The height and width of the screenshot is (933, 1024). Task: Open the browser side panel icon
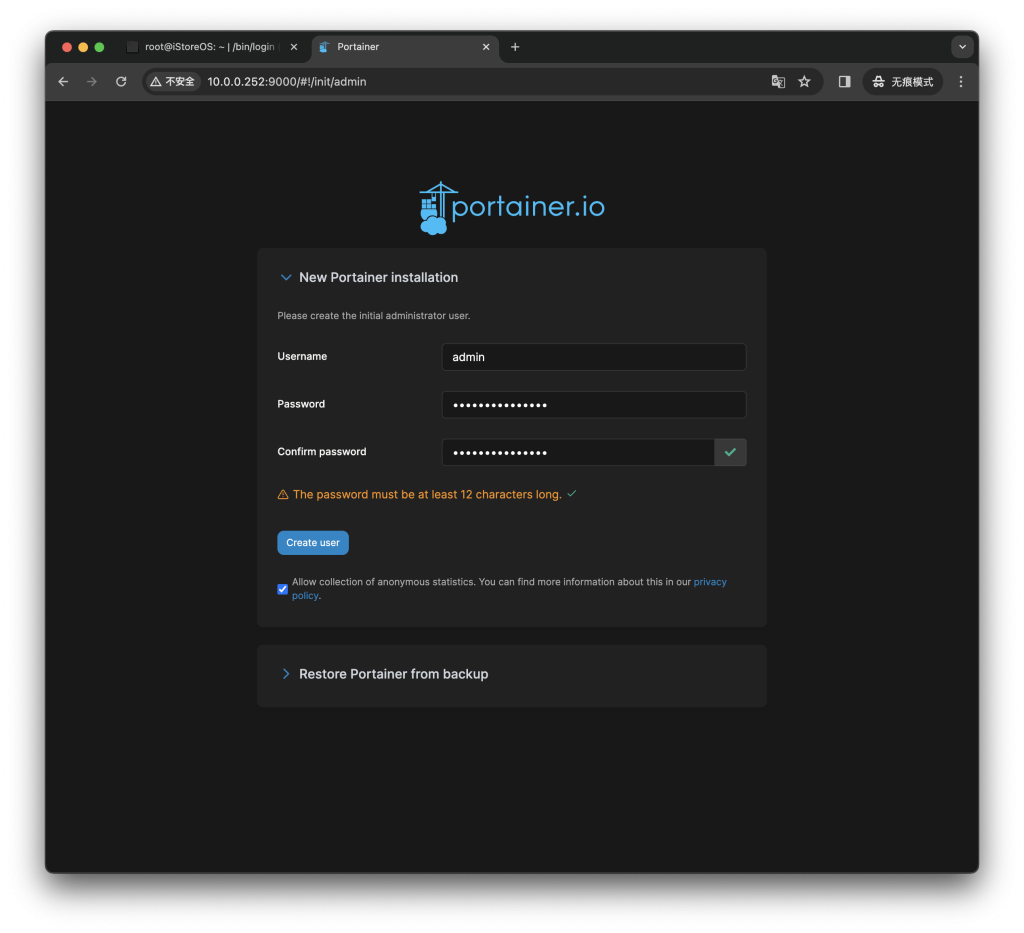tap(844, 82)
